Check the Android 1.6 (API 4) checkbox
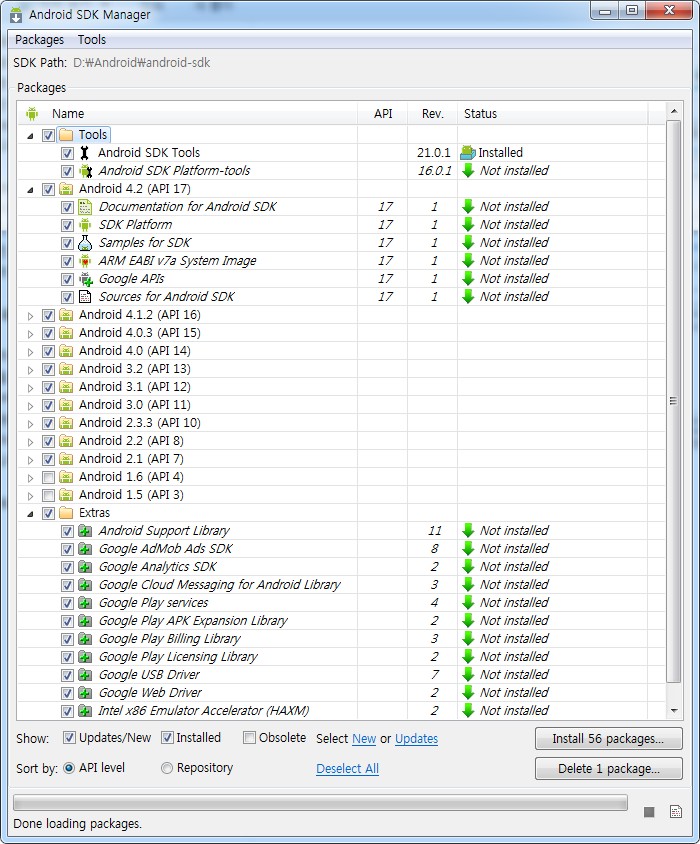 [x=48, y=477]
